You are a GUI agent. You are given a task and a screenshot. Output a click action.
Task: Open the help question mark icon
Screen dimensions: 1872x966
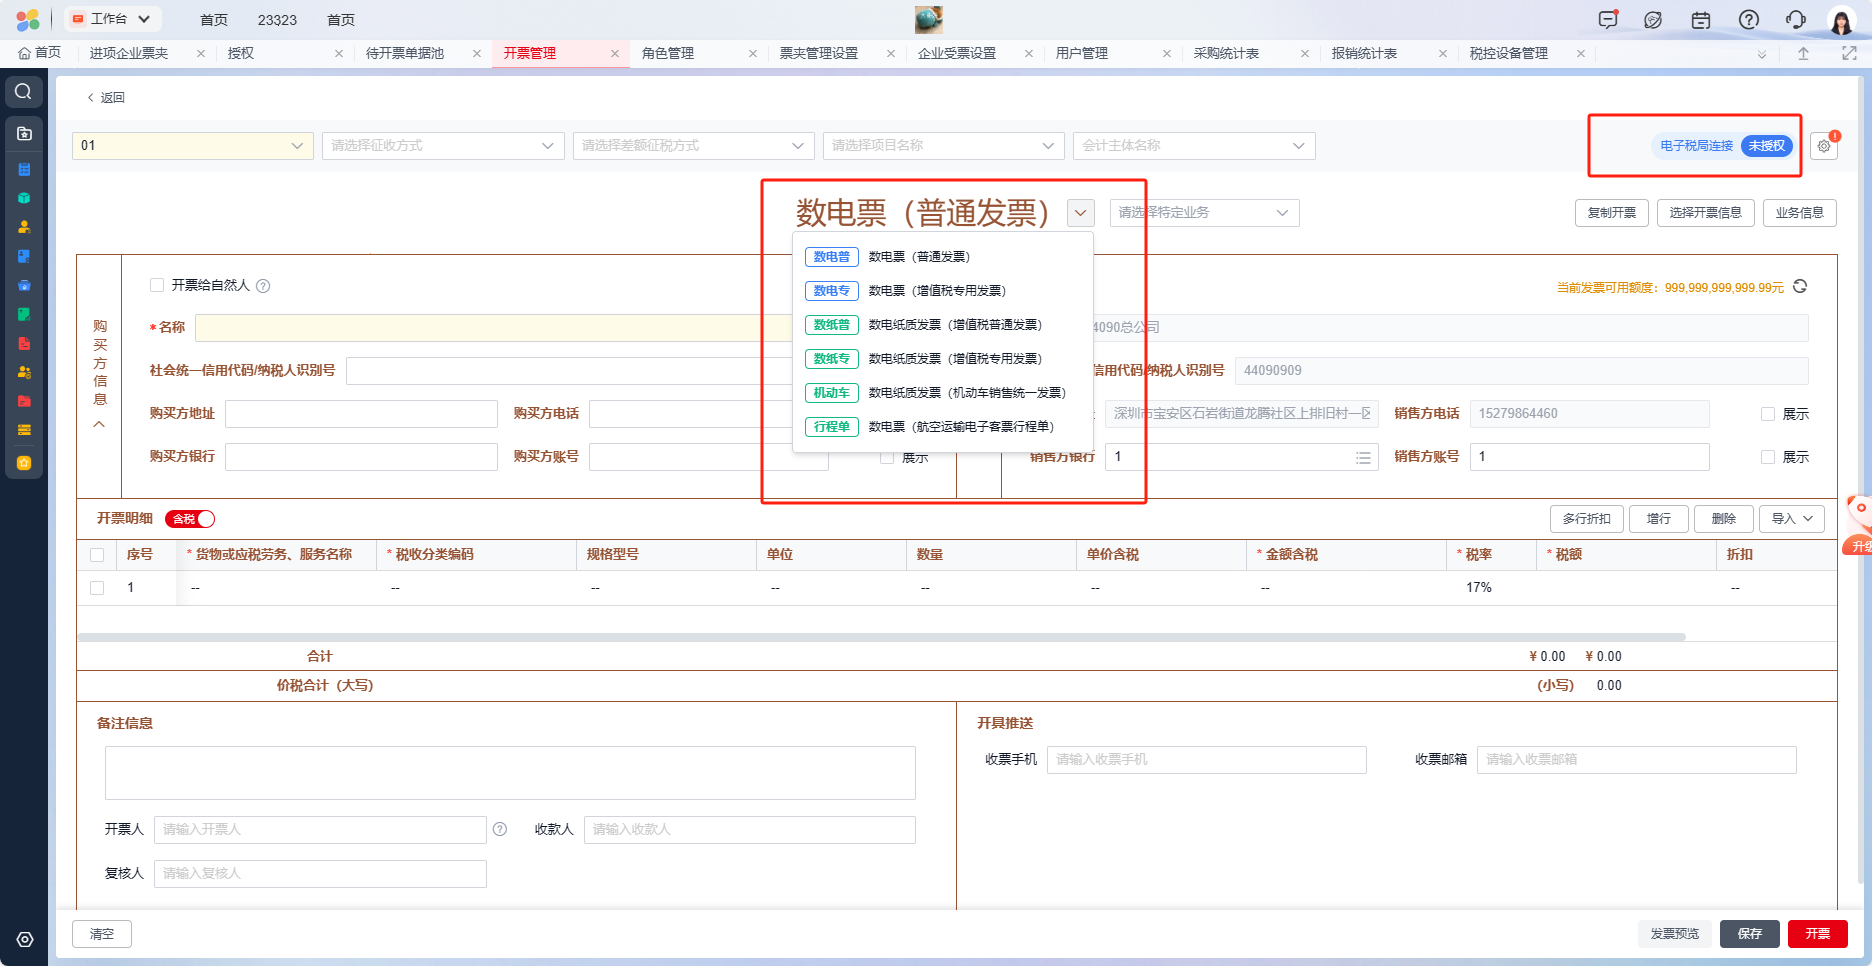click(1749, 20)
